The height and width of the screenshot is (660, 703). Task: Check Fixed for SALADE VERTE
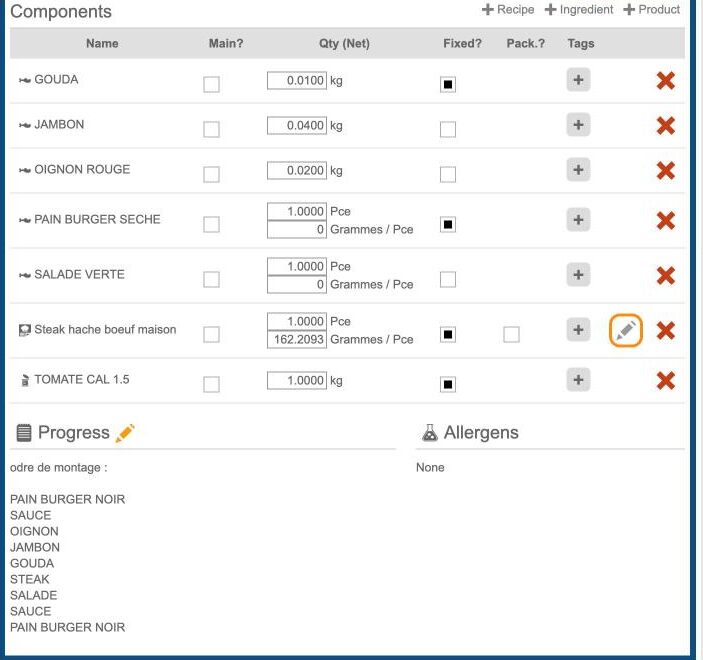pos(448,279)
